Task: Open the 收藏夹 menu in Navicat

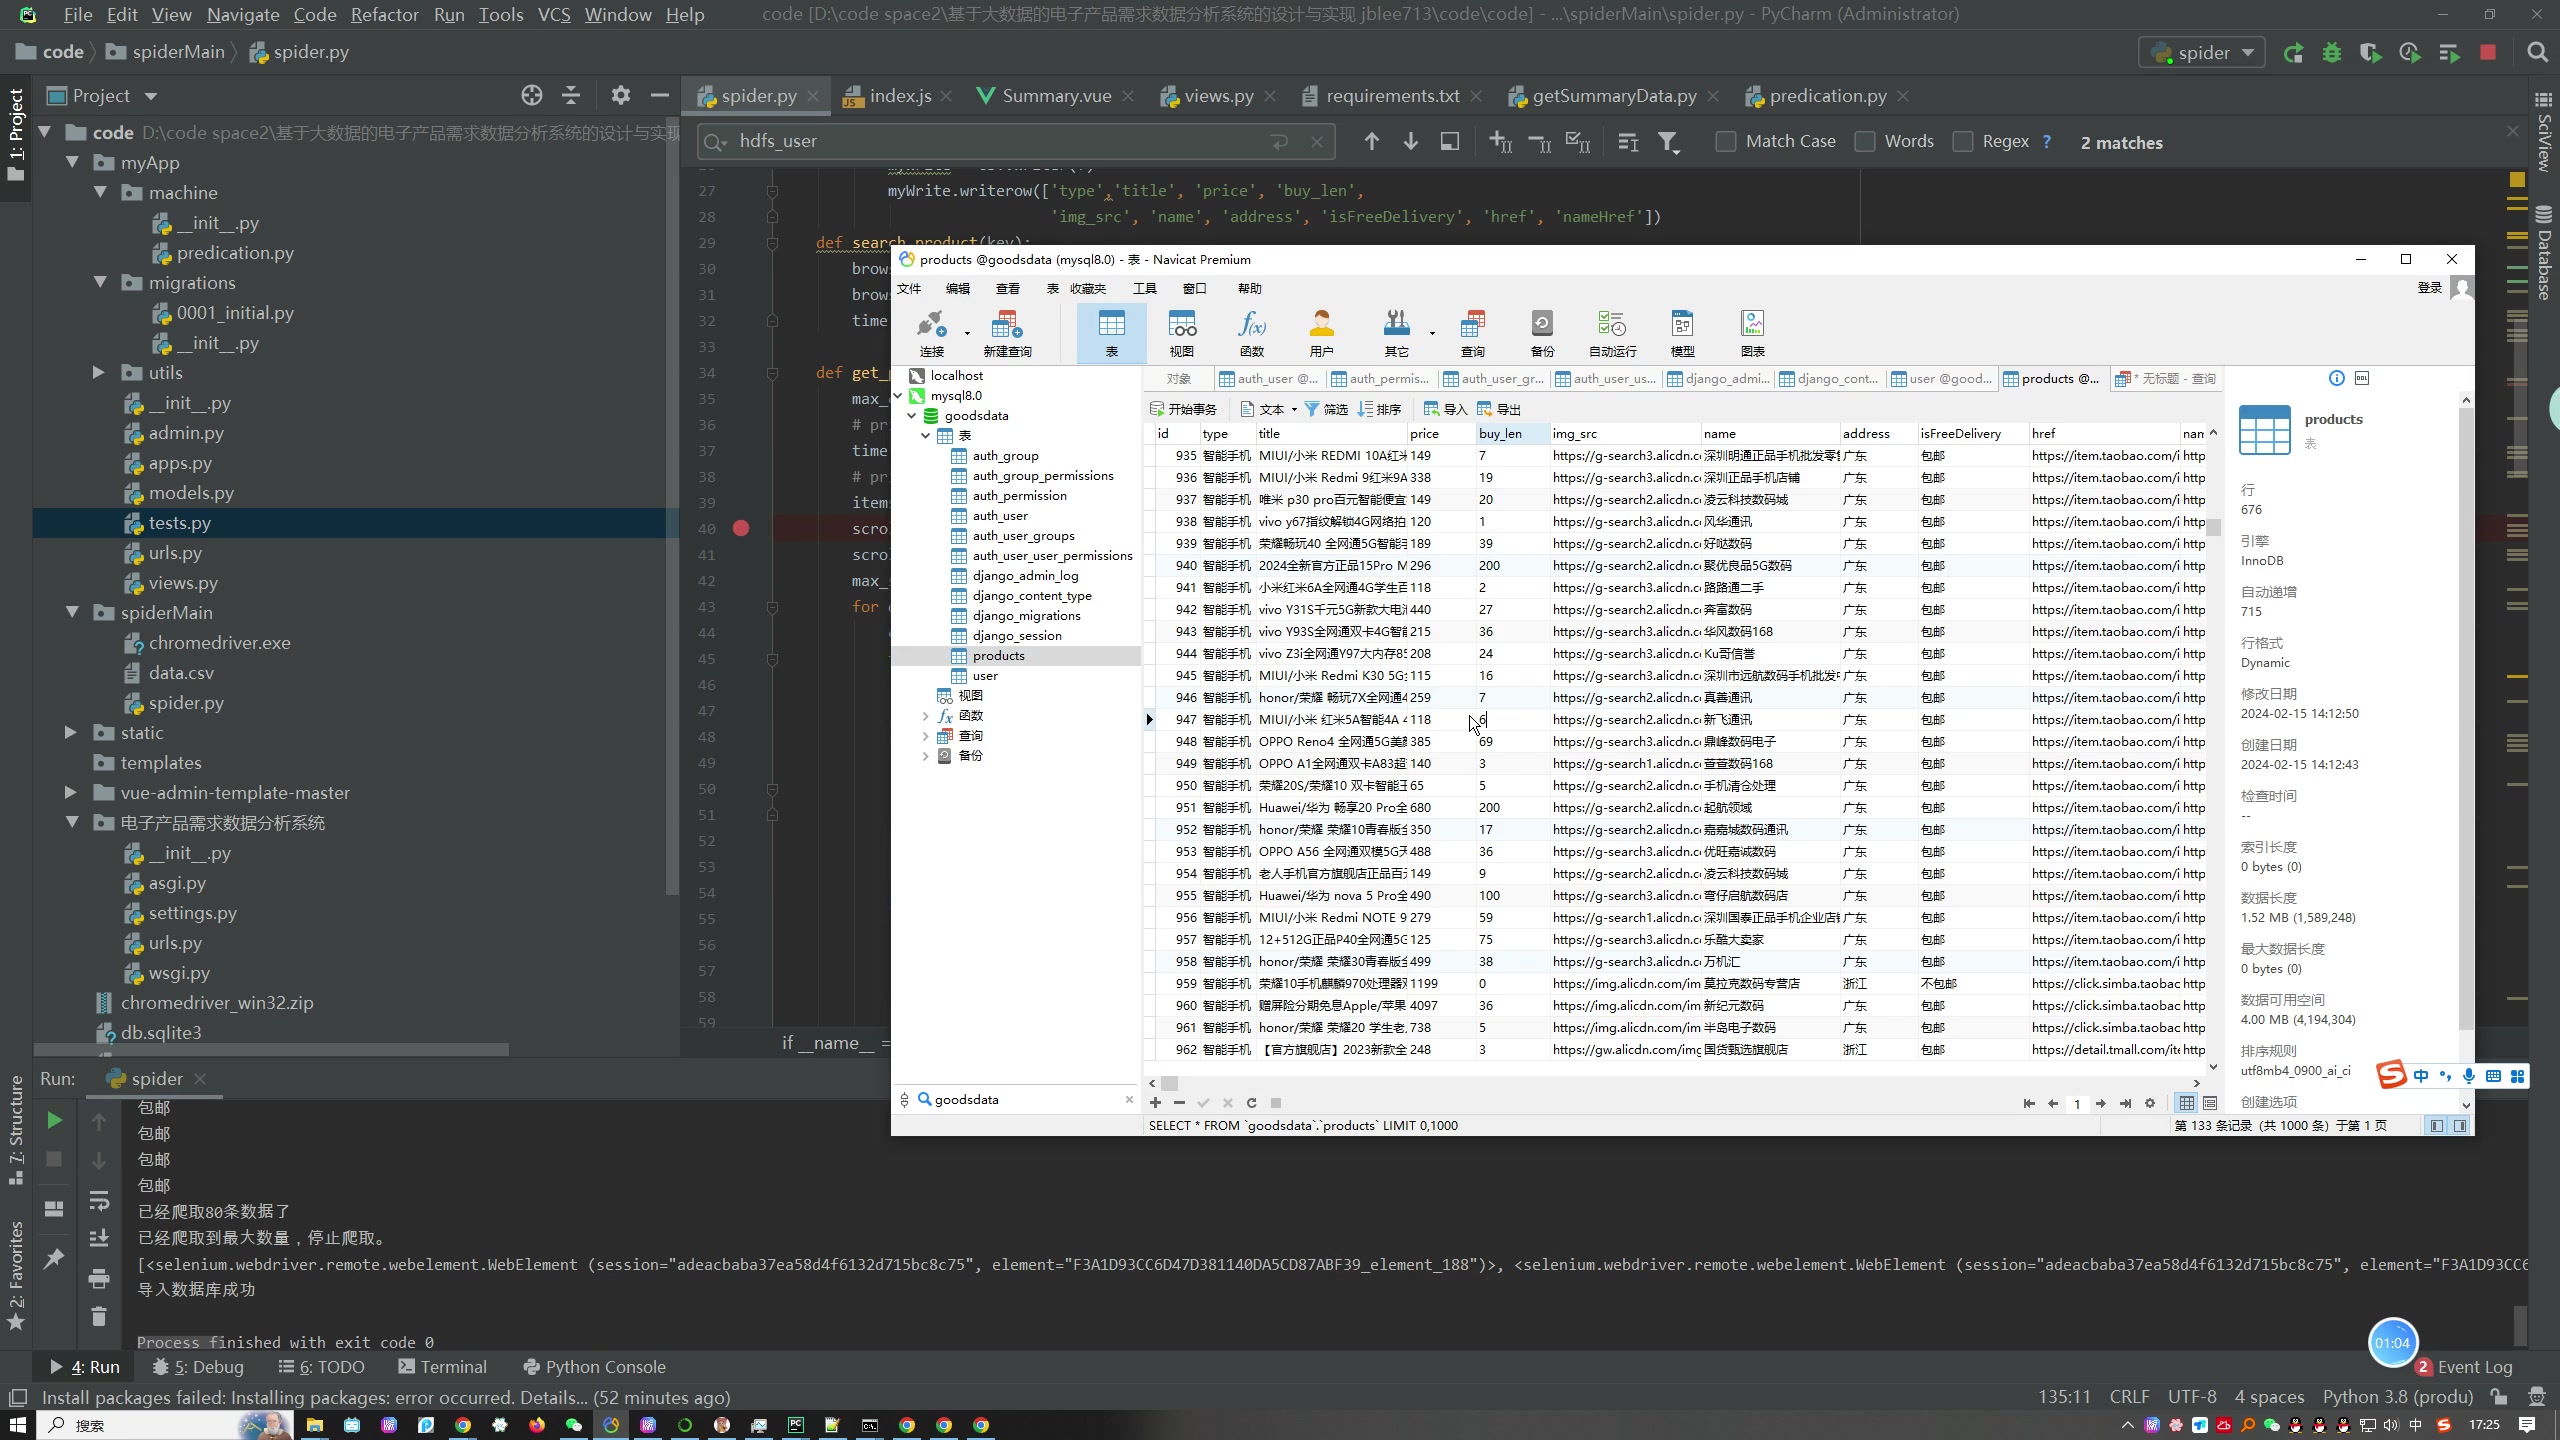Action: pyautogui.click(x=1088, y=289)
